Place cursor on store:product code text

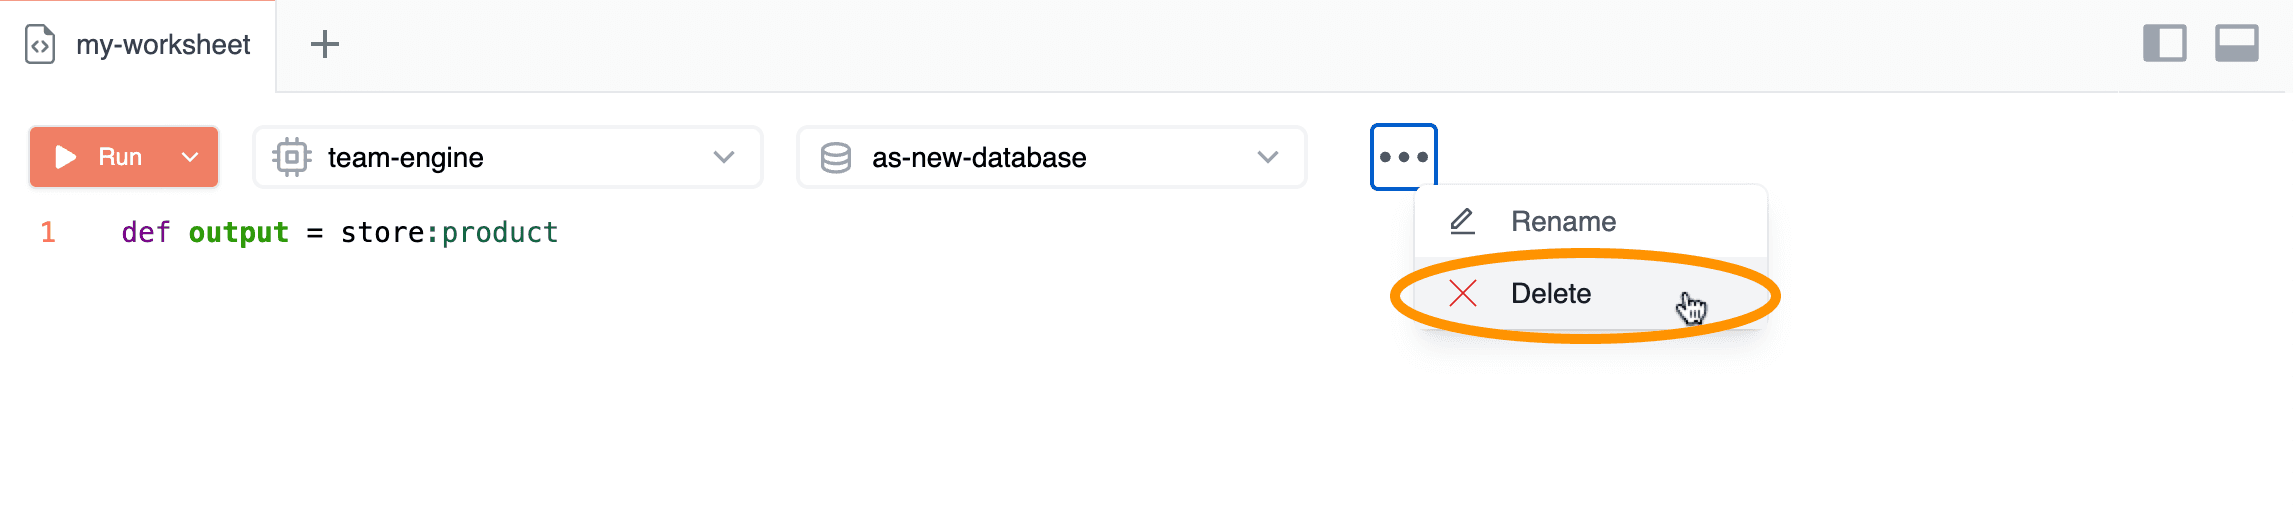[449, 233]
